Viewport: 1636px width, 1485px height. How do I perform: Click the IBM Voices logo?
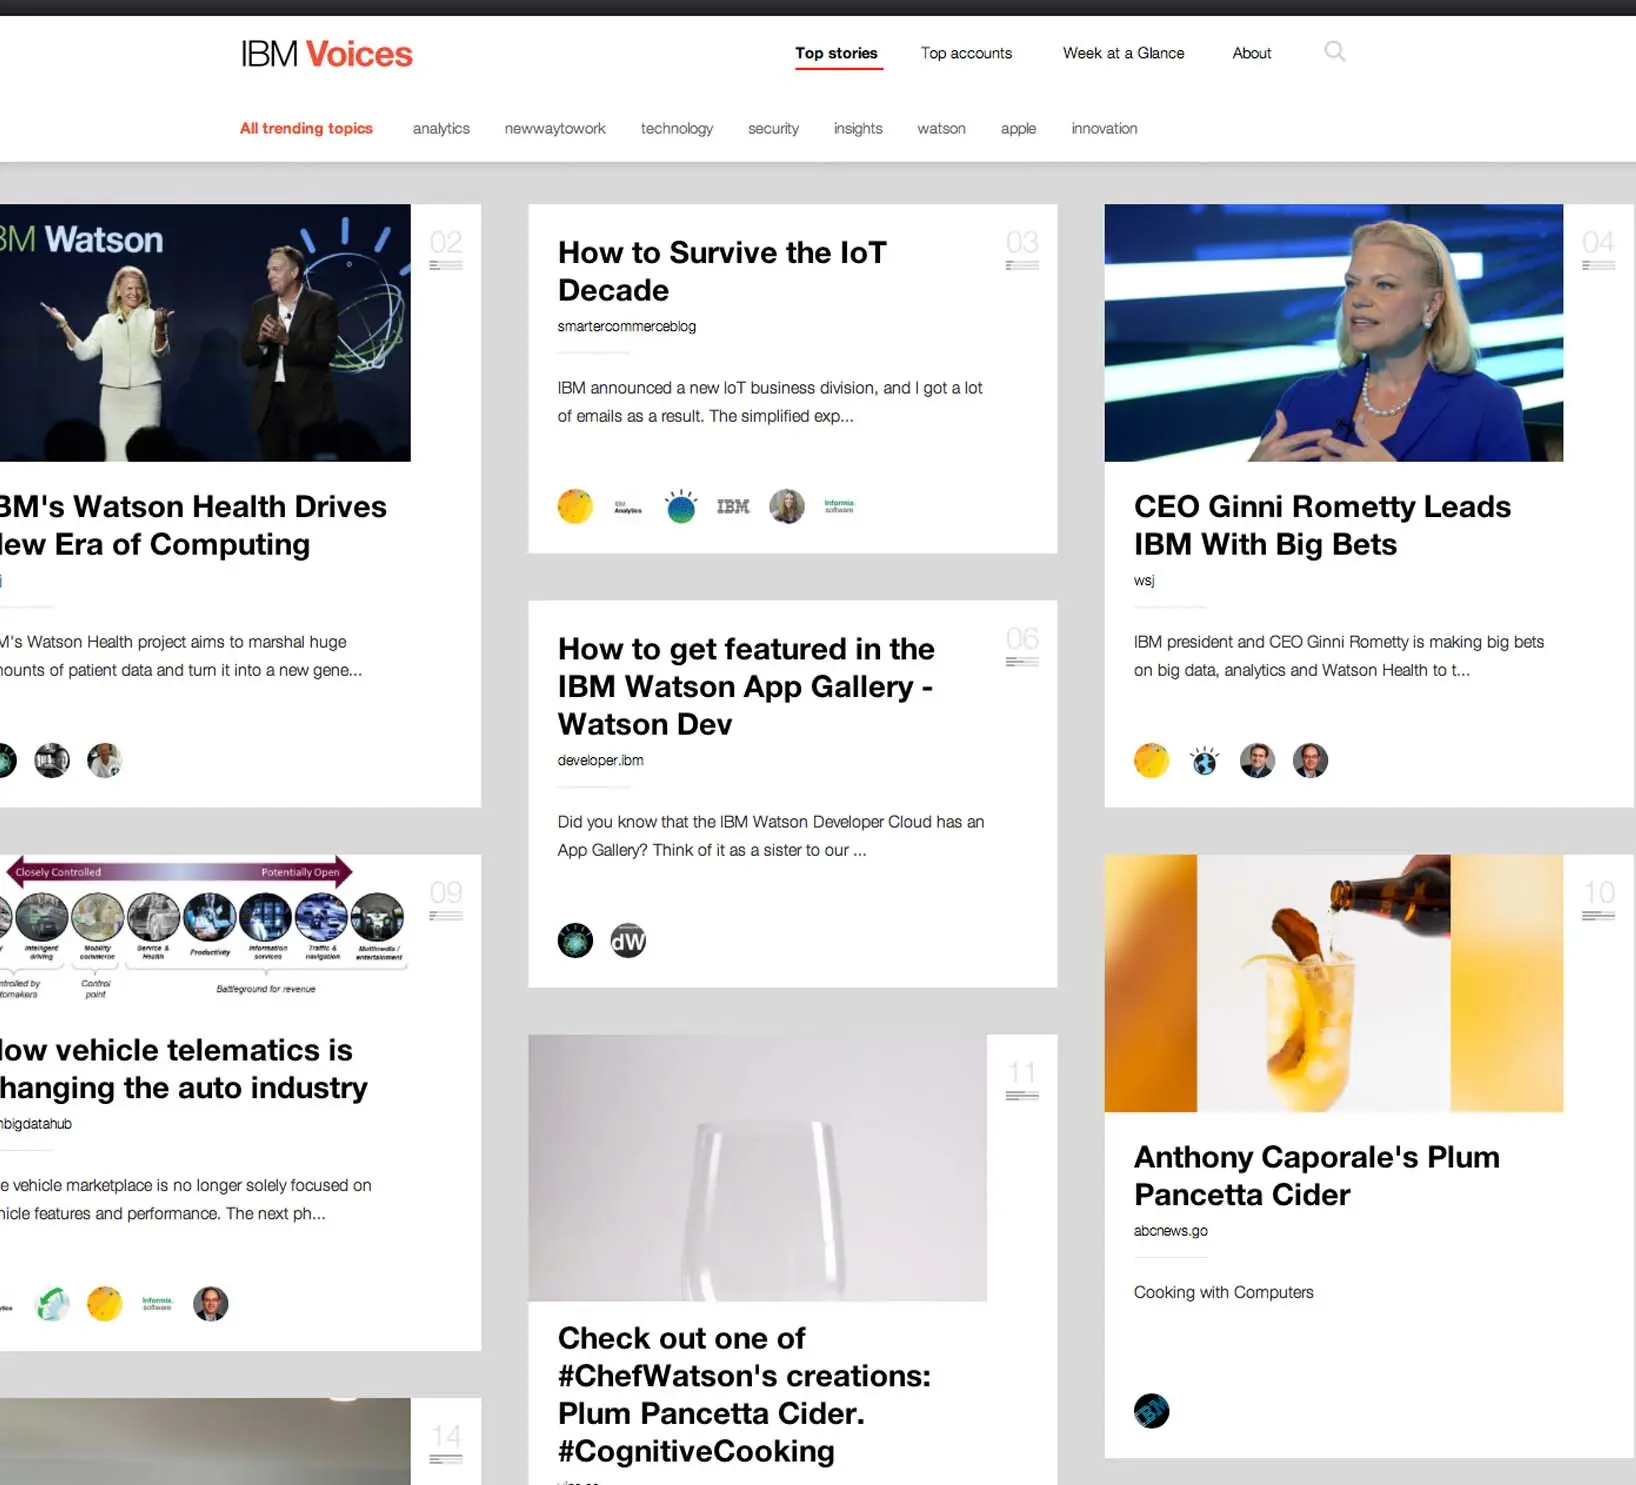click(326, 54)
